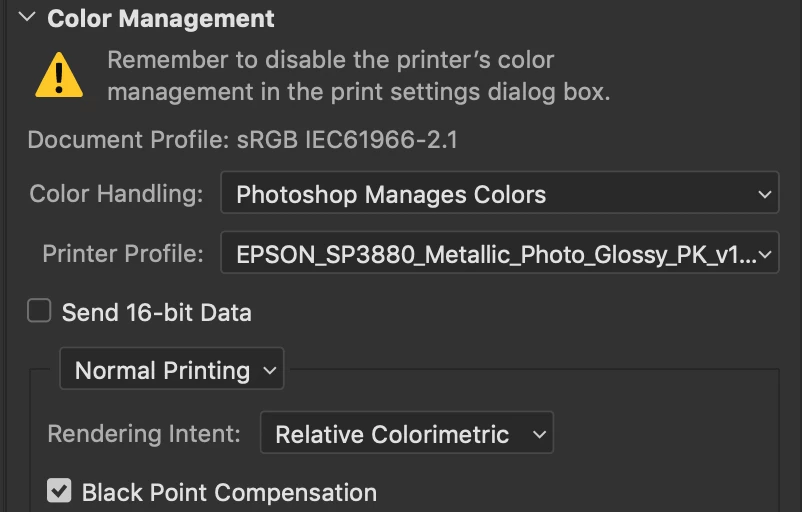Click the Printer Profile label
This screenshot has height=512, width=802.
[123, 254]
